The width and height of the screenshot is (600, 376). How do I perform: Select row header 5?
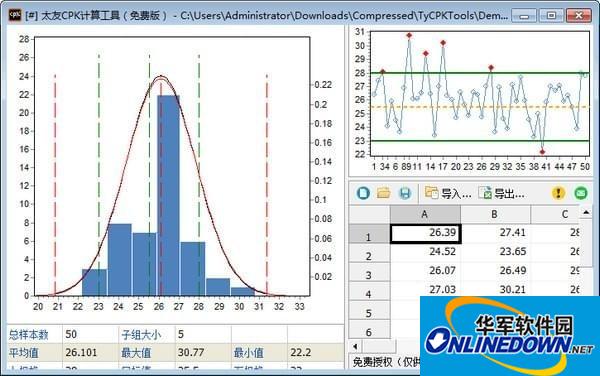pyautogui.click(x=369, y=310)
